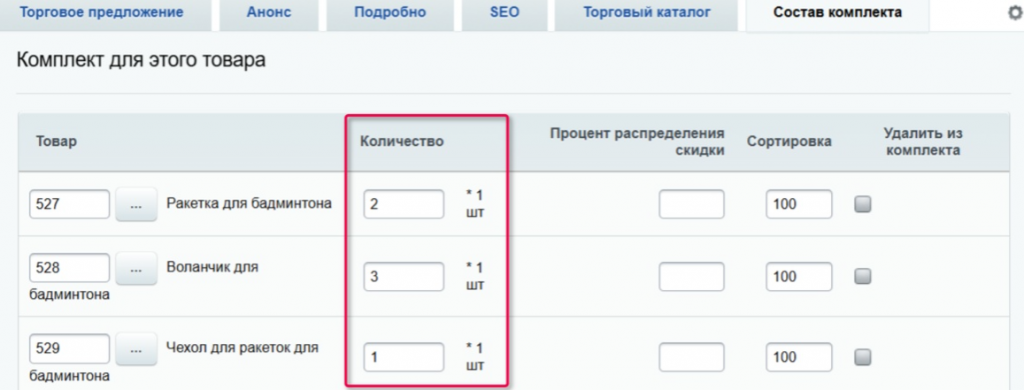Click product ID field containing 529

70,349
